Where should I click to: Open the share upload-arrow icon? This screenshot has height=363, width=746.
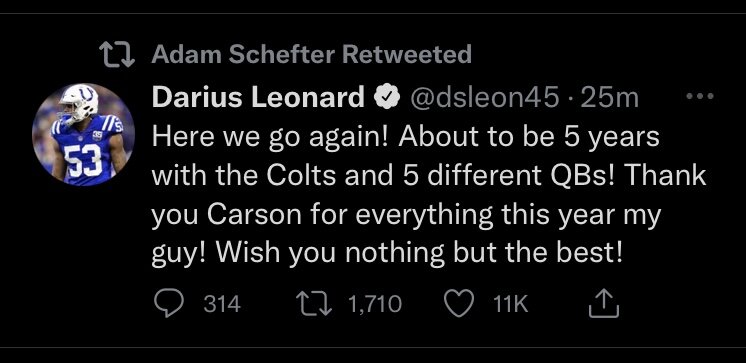tap(604, 304)
